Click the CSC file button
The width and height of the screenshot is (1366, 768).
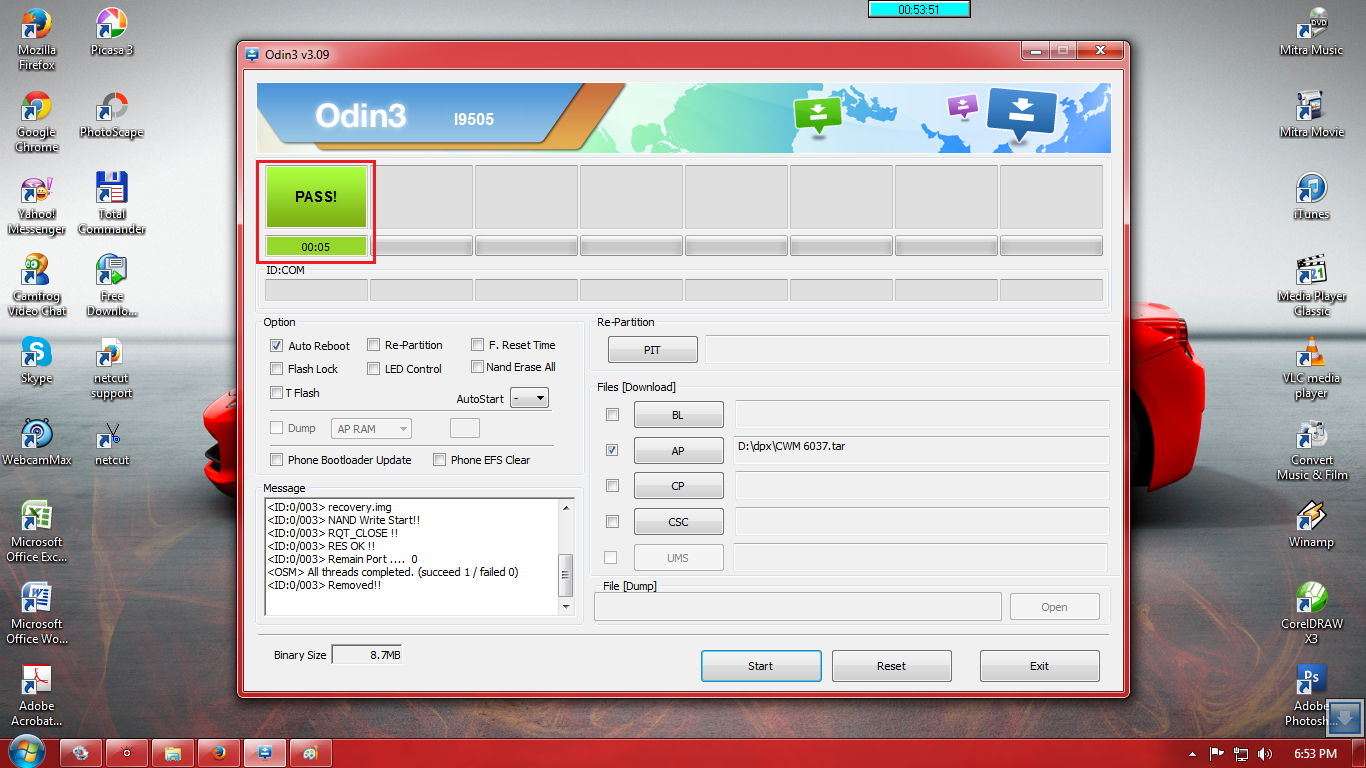678,521
